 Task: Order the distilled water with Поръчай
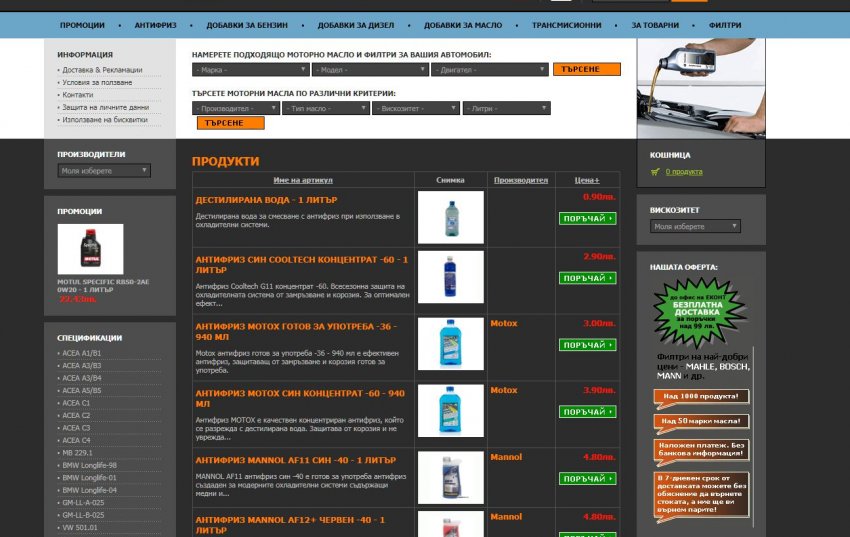587,218
